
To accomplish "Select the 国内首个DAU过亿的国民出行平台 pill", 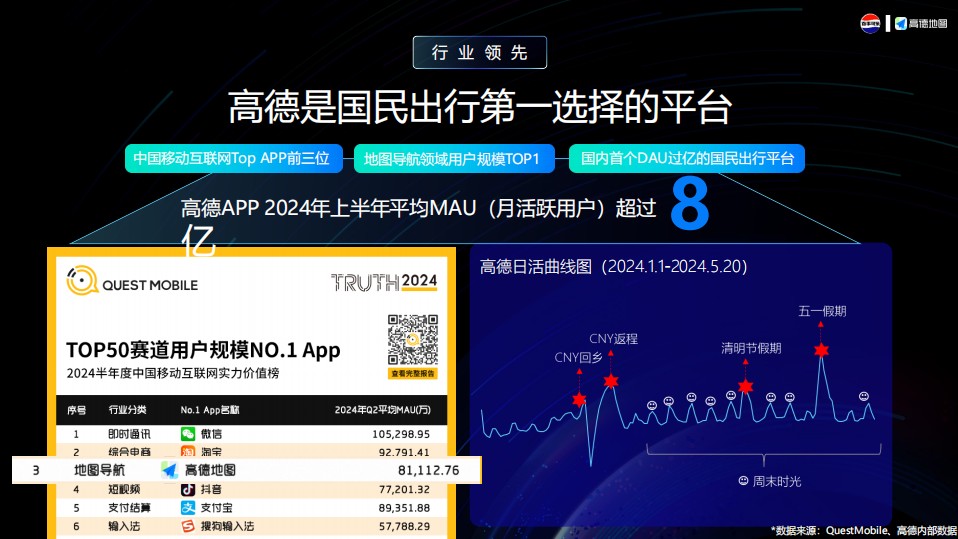I will click(687, 158).
